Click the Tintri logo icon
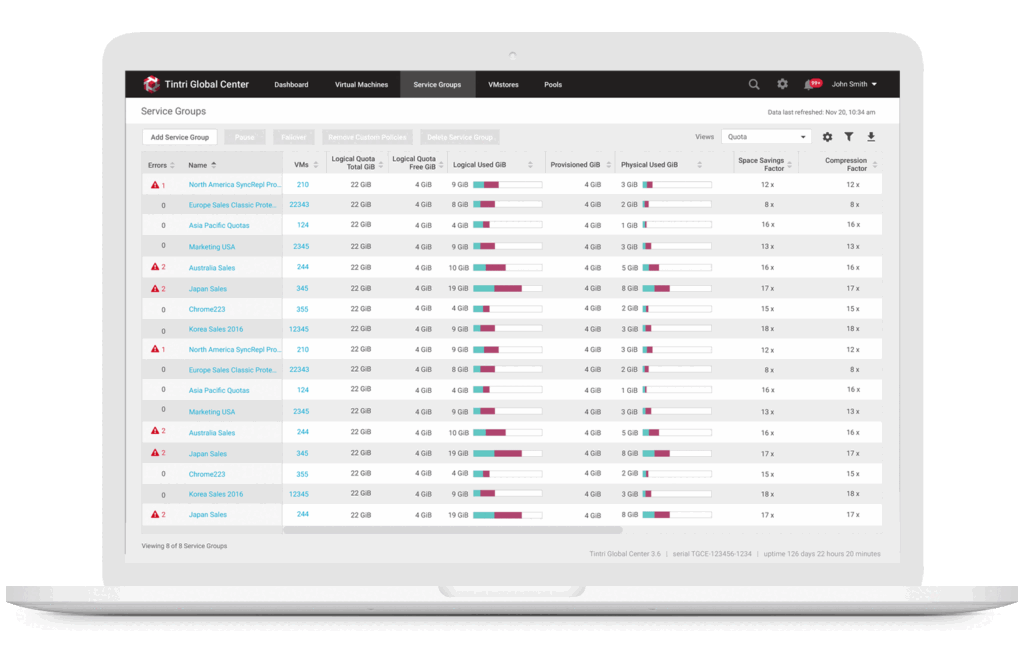The image size is (1024, 666). pos(152,84)
